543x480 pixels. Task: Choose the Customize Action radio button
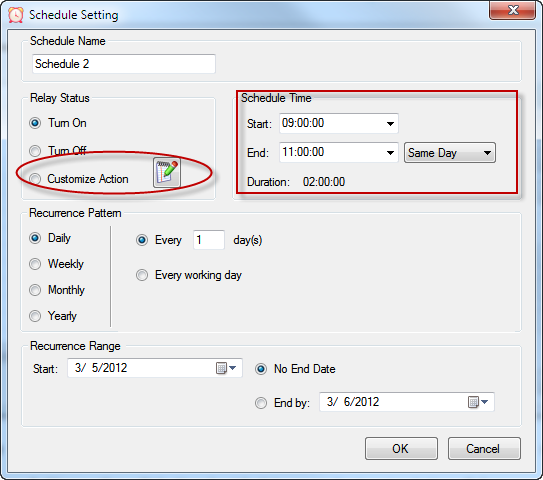(35, 179)
